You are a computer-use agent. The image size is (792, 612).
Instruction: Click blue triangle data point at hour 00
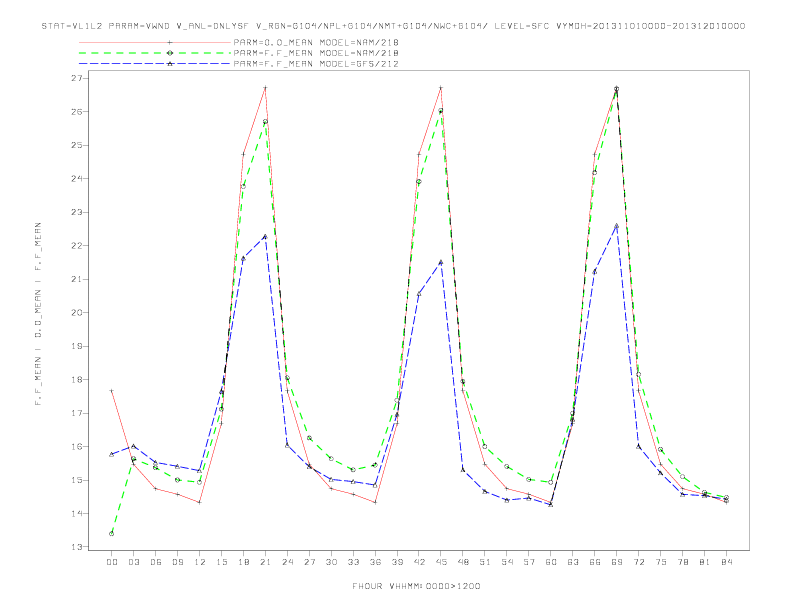[x=112, y=454]
